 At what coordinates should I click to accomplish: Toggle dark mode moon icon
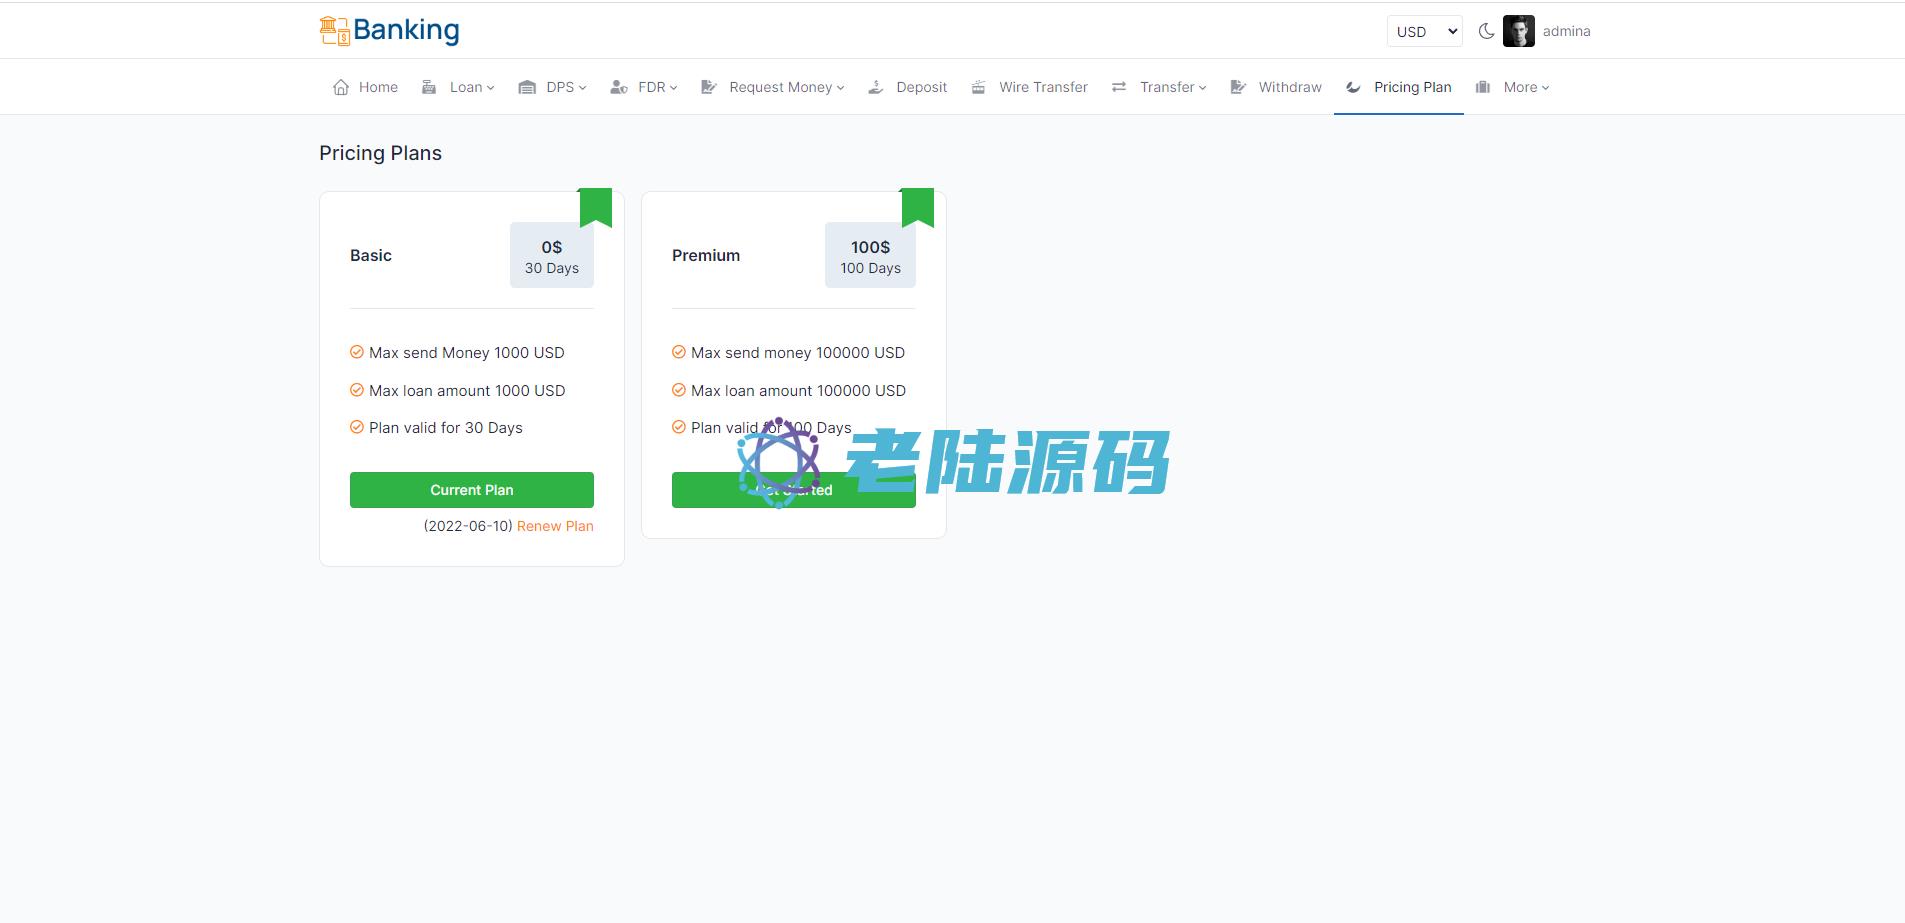(x=1486, y=31)
